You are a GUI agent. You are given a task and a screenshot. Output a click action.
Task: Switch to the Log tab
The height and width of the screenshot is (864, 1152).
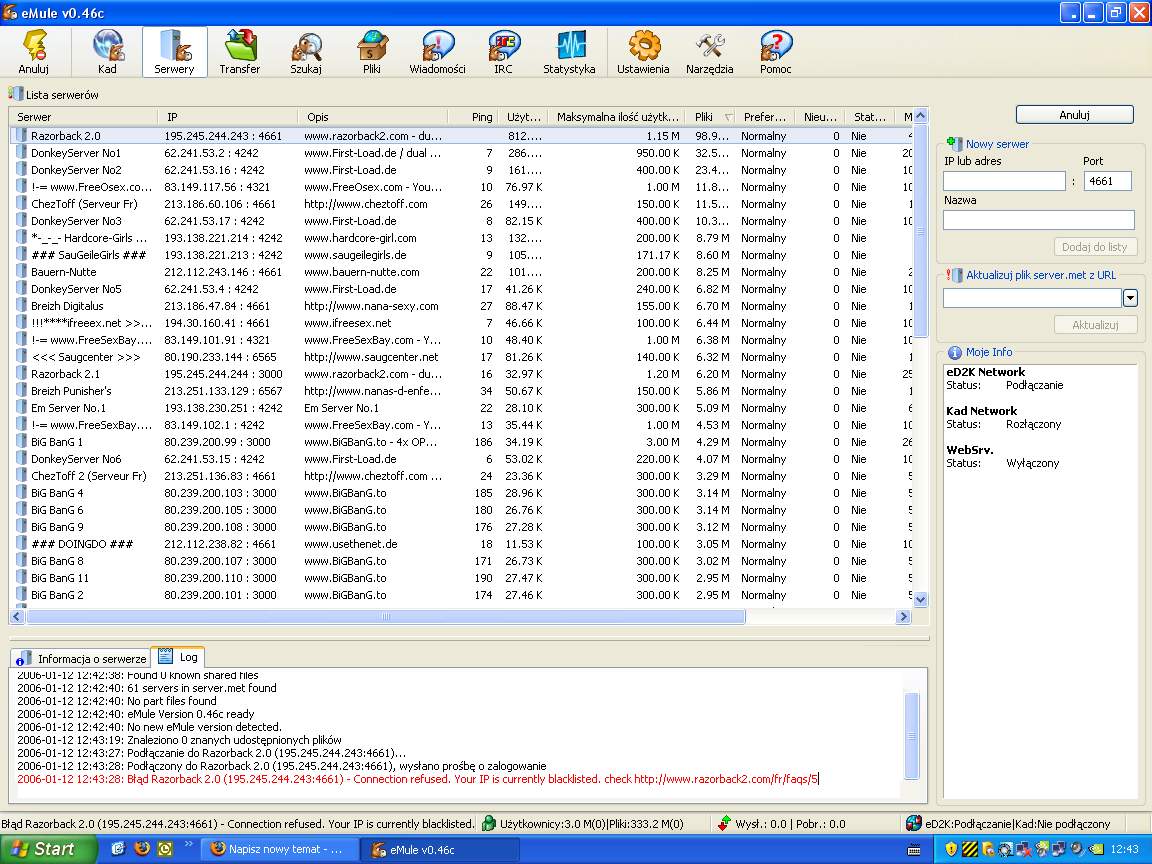click(179, 658)
